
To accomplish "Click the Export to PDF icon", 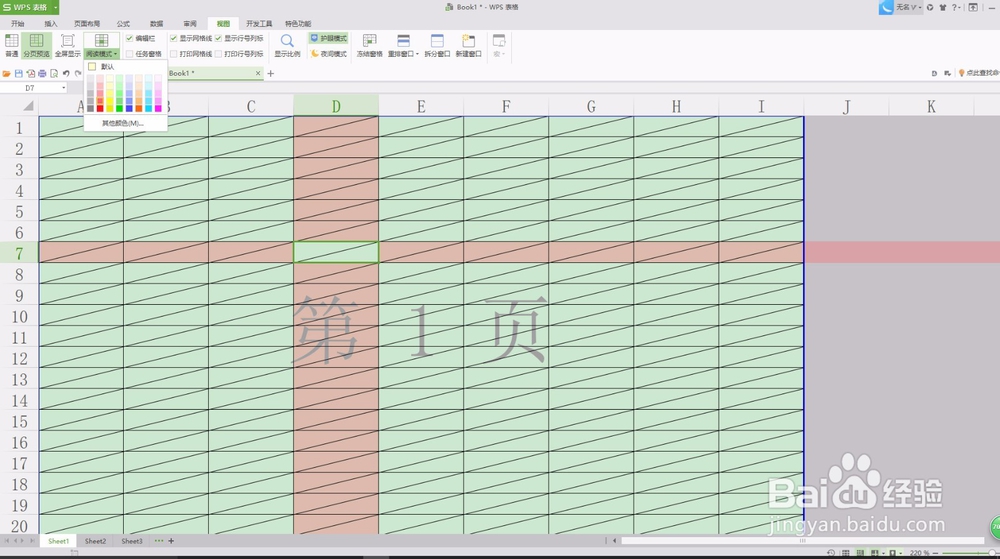I will 30,73.
